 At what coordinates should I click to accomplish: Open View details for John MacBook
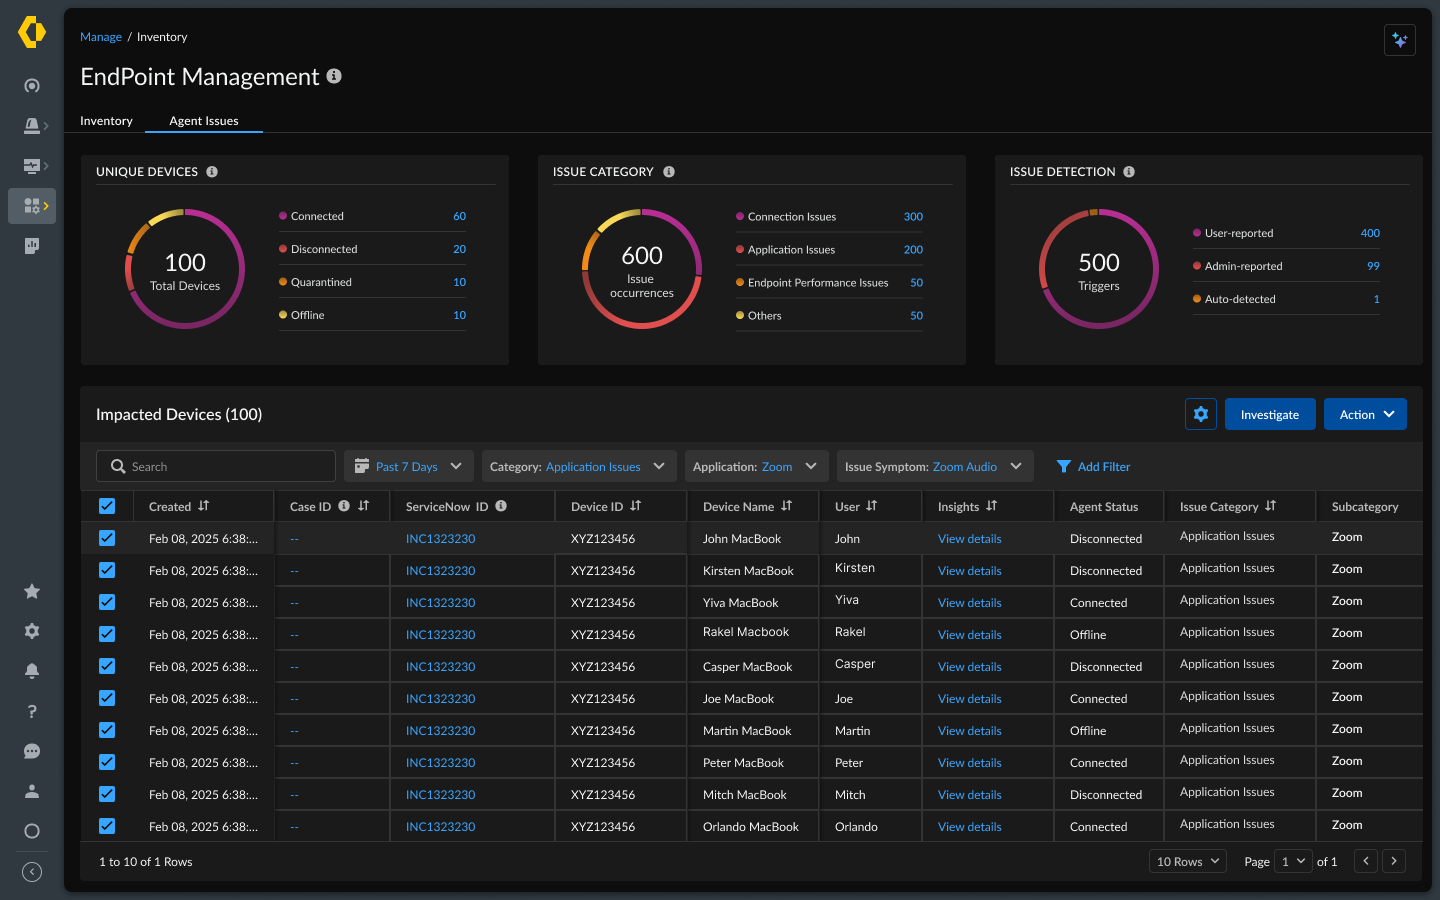969,538
